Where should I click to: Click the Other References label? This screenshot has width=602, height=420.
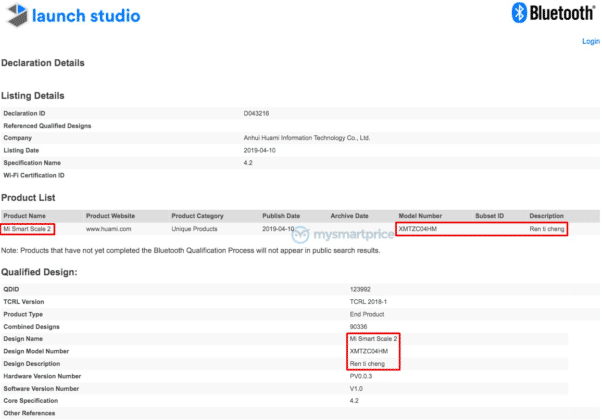point(29,413)
